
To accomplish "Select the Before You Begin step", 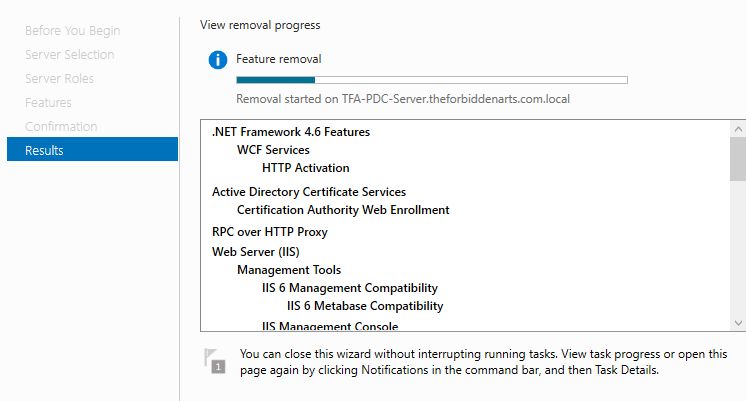I will tap(72, 31).
